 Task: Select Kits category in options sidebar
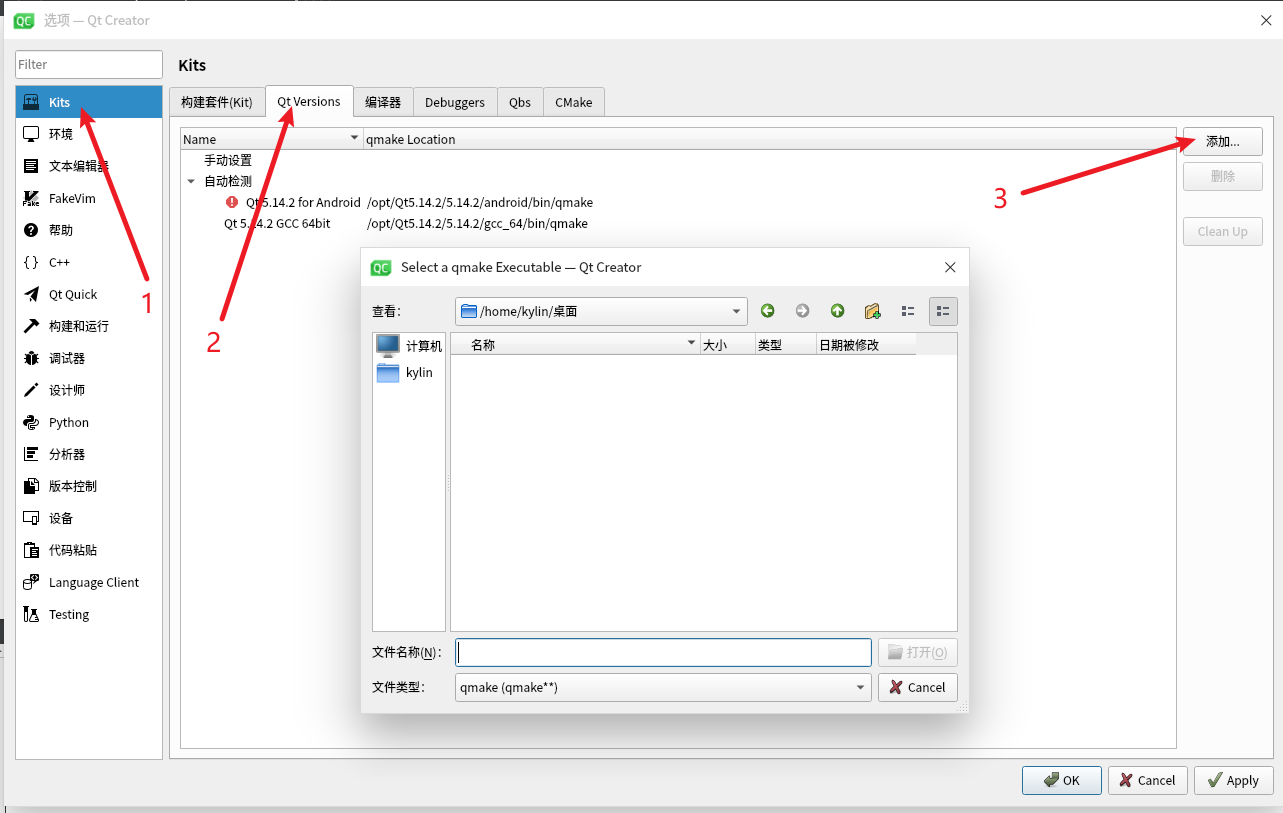[x=89, y=102]
